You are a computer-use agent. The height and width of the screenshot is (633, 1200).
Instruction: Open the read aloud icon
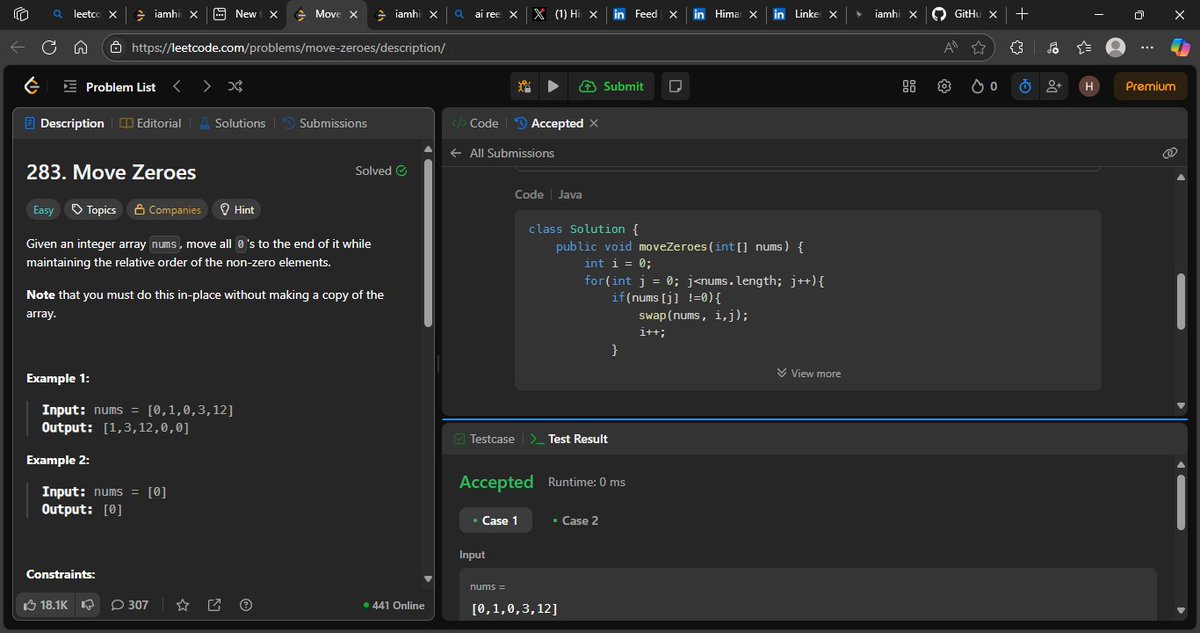(x=950, y=47)
